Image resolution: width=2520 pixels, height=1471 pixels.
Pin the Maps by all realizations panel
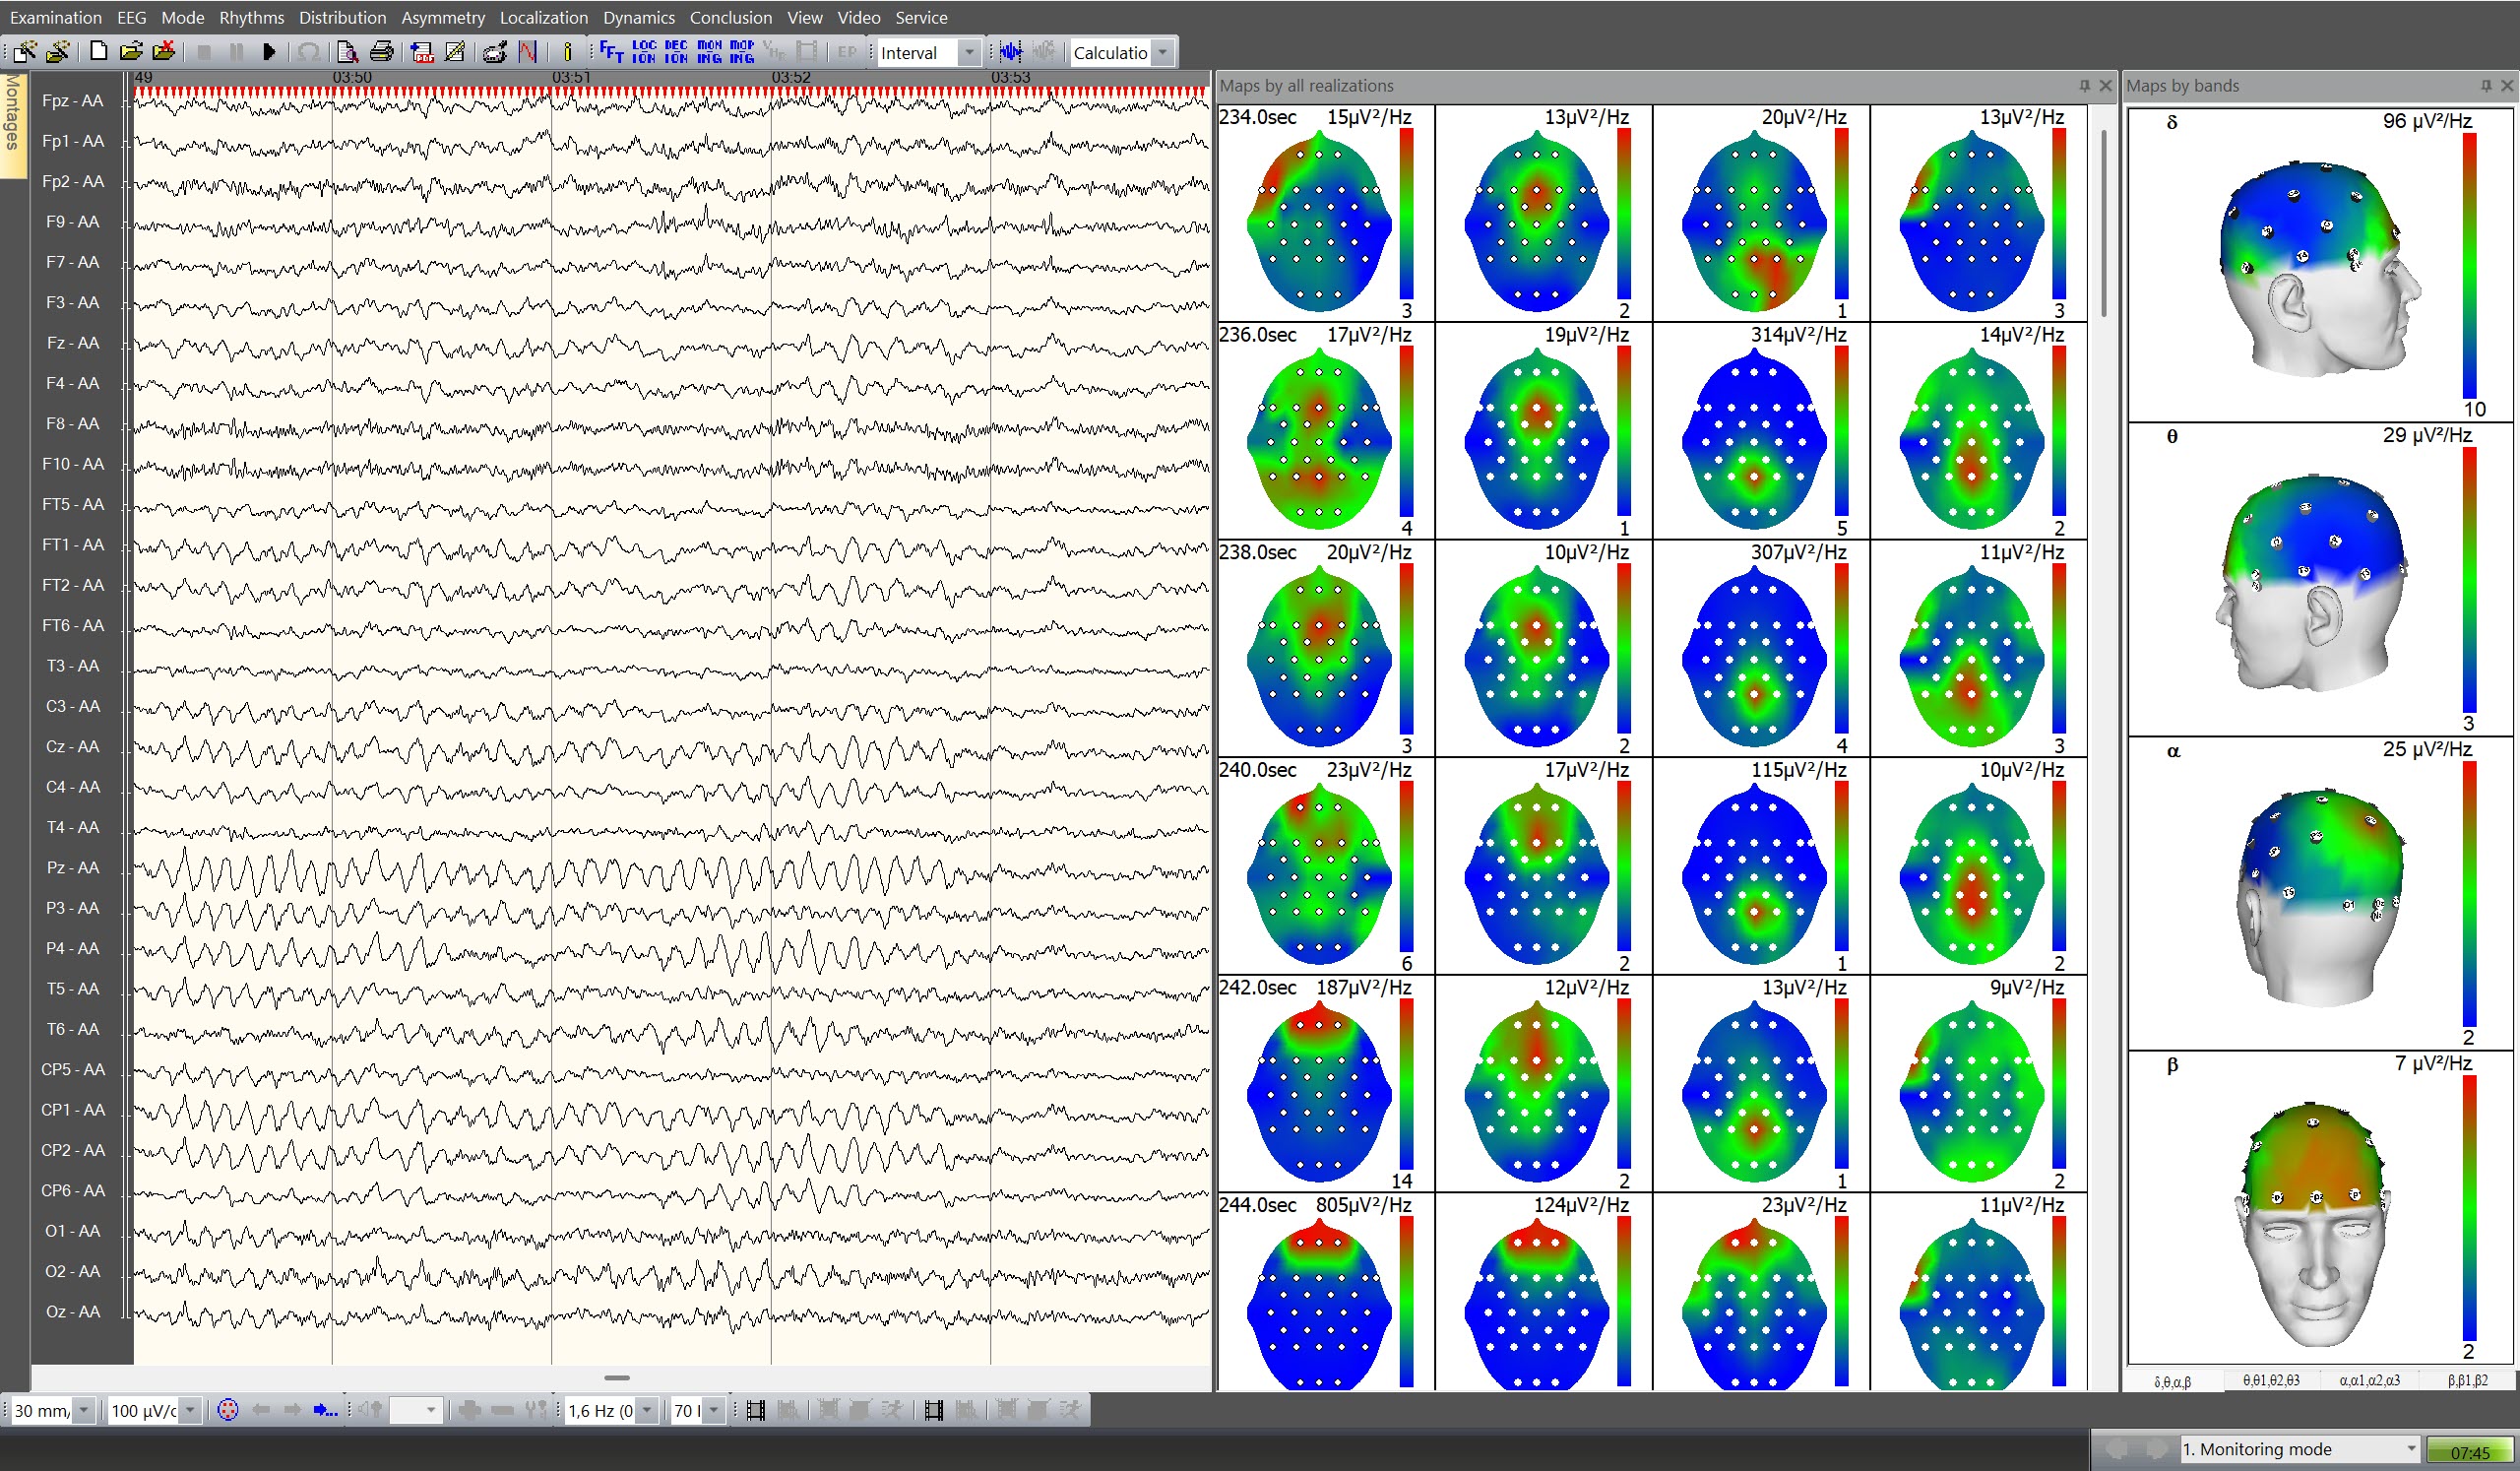pyautogui.click(x=2085, y=86)
